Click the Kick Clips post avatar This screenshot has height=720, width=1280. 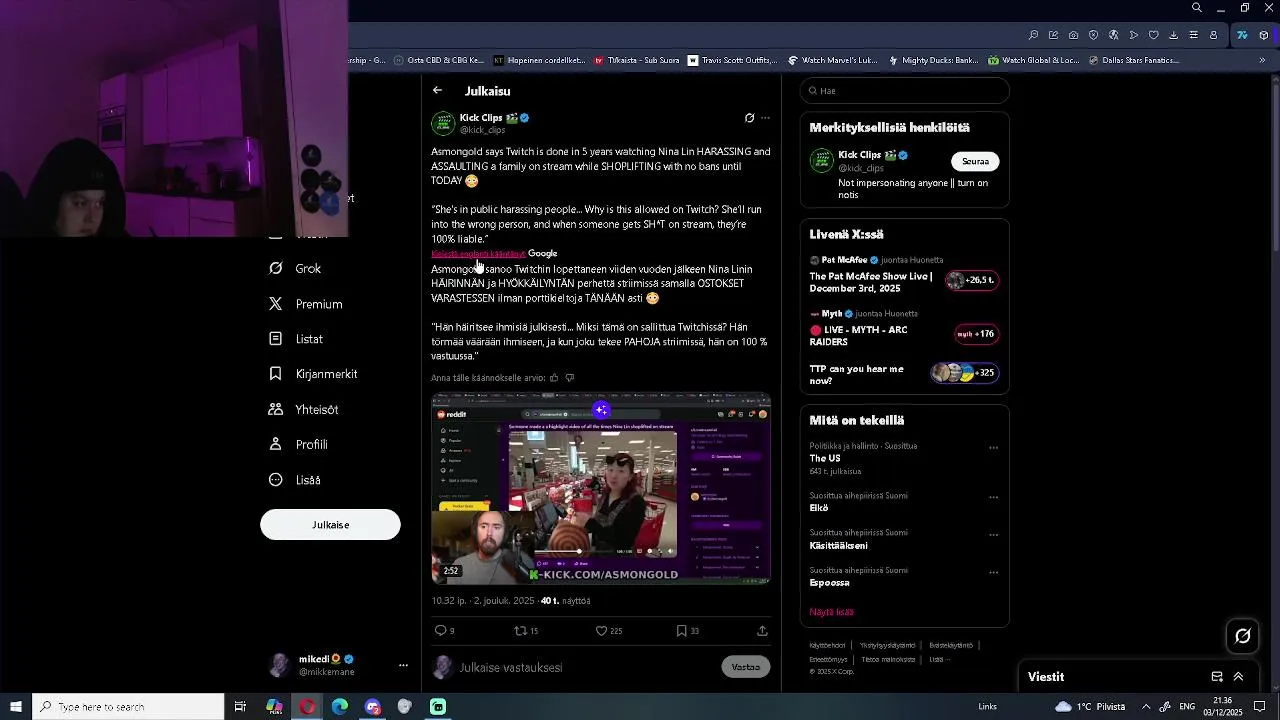[443, 123]
